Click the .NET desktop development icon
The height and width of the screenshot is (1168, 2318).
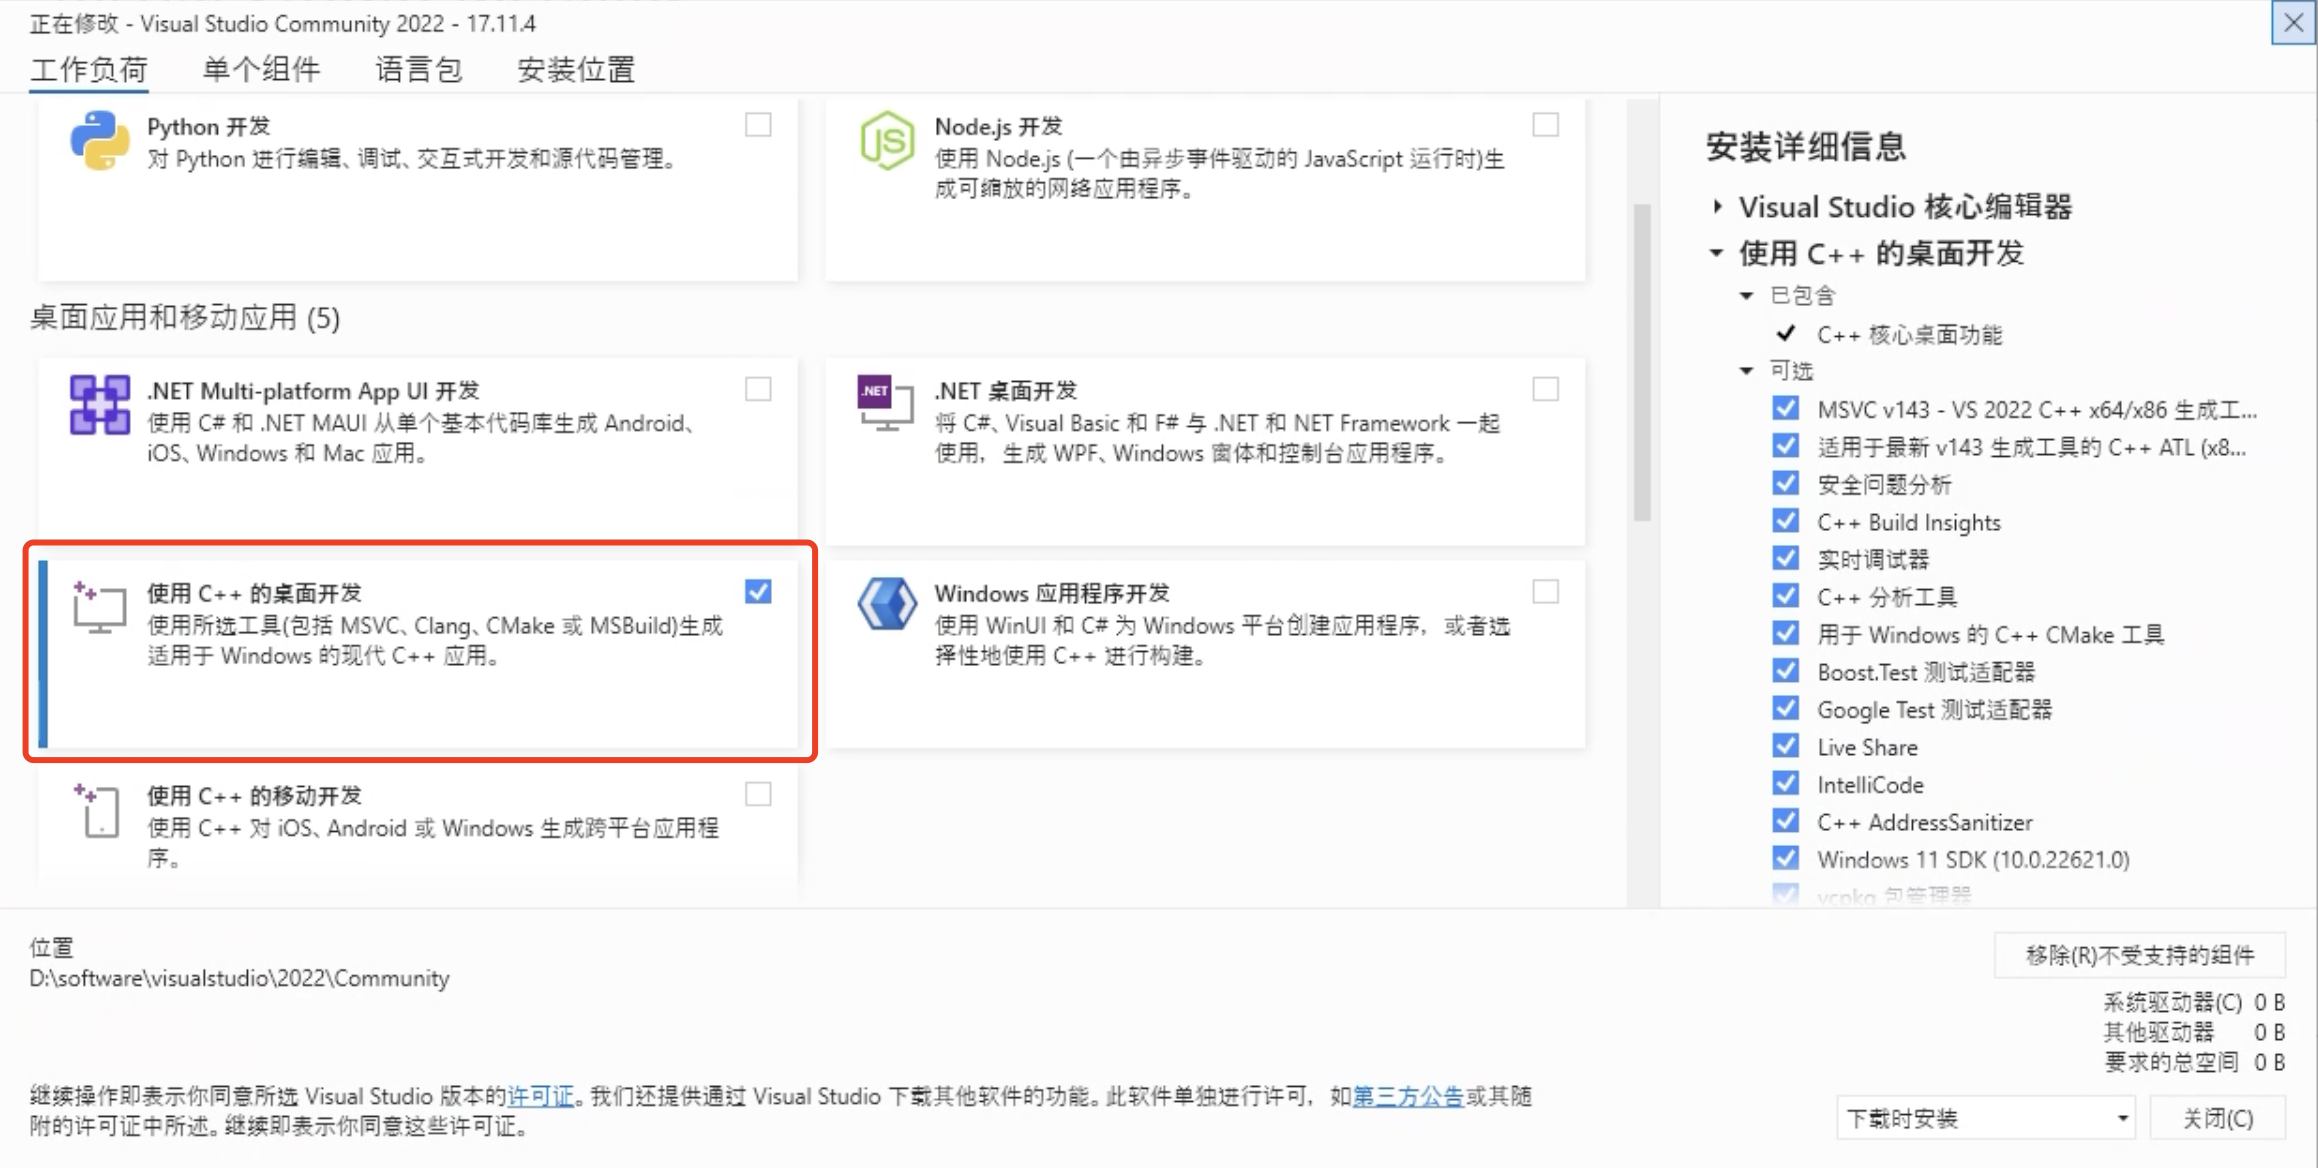click(886, 404)
